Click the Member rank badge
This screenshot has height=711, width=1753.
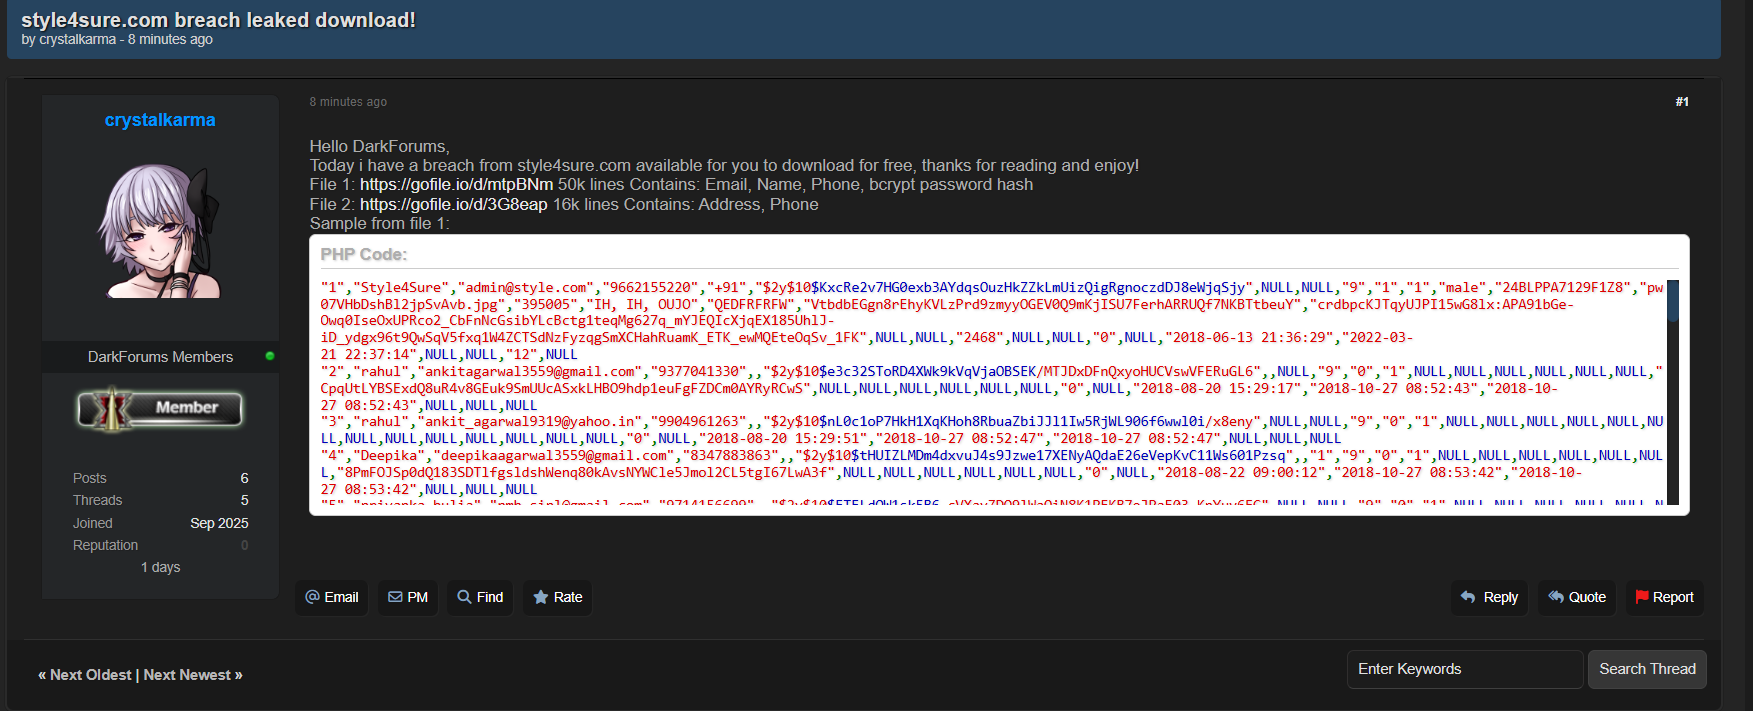click(x=160, y=408)
